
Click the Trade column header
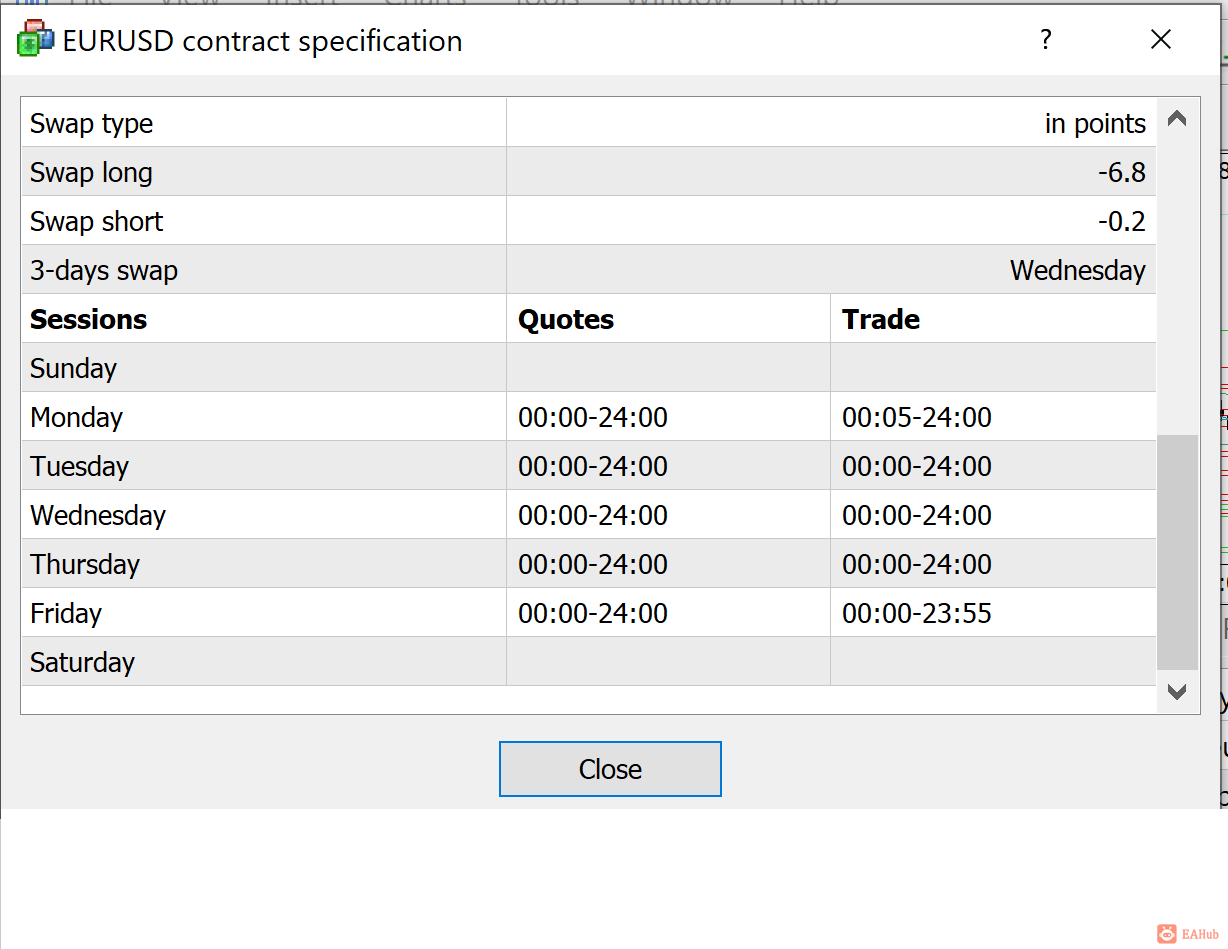881,320
